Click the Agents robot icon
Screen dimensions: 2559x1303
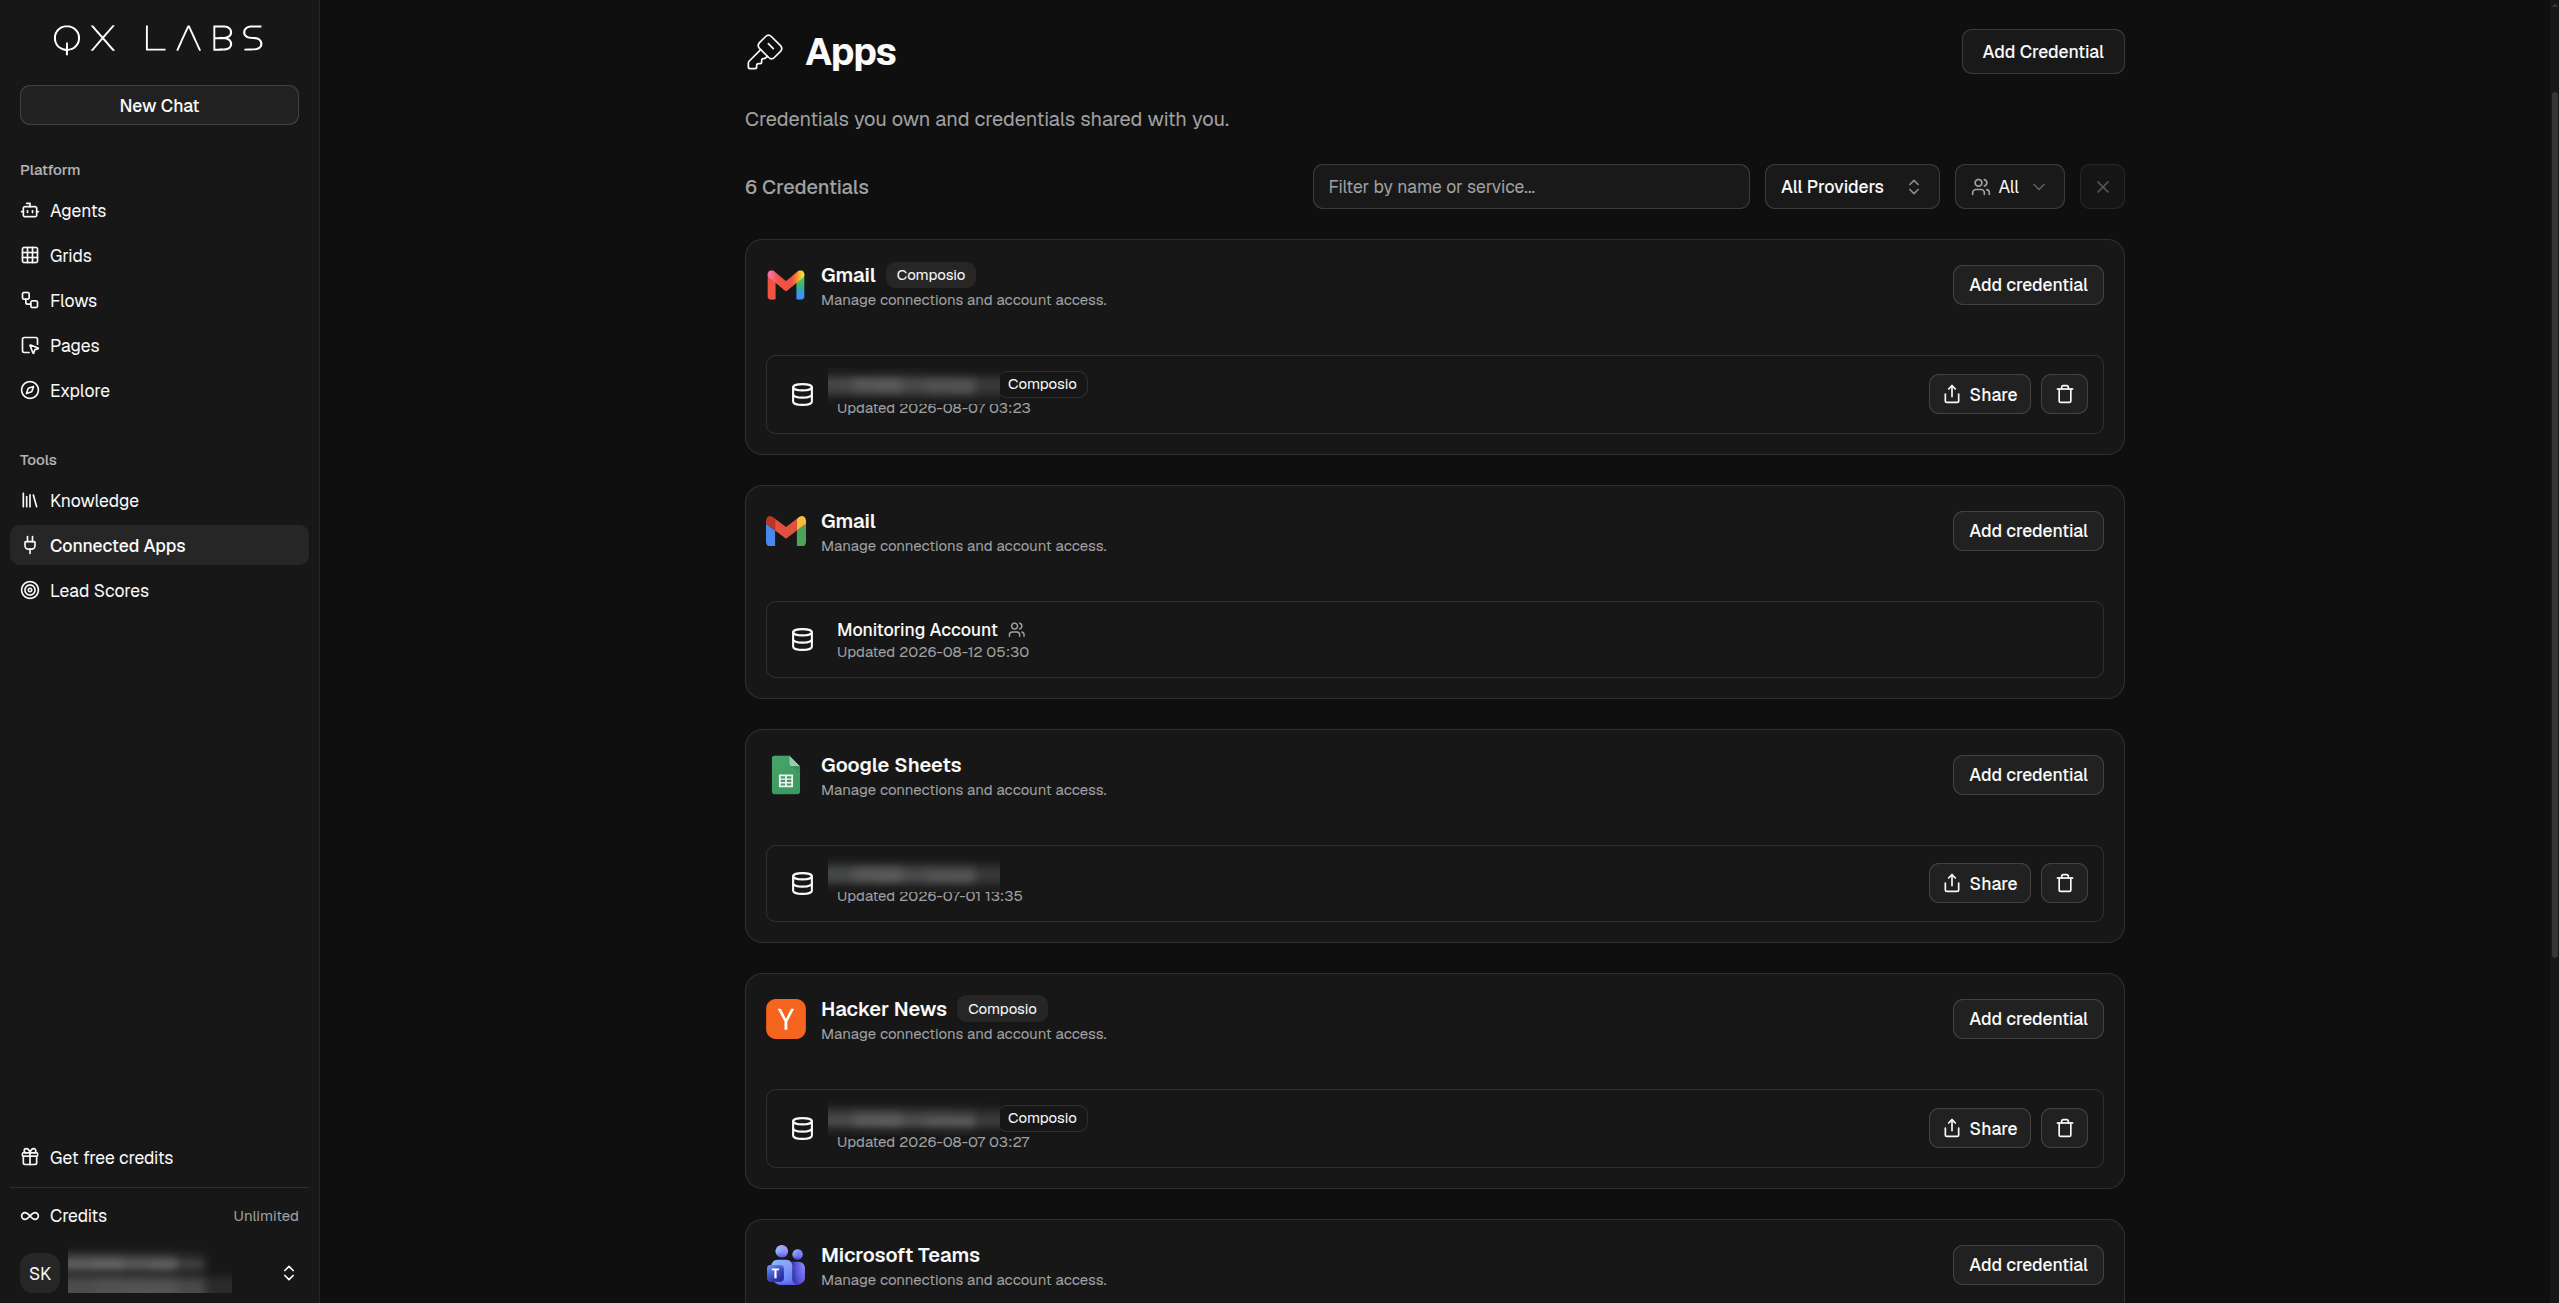(30, 210)
